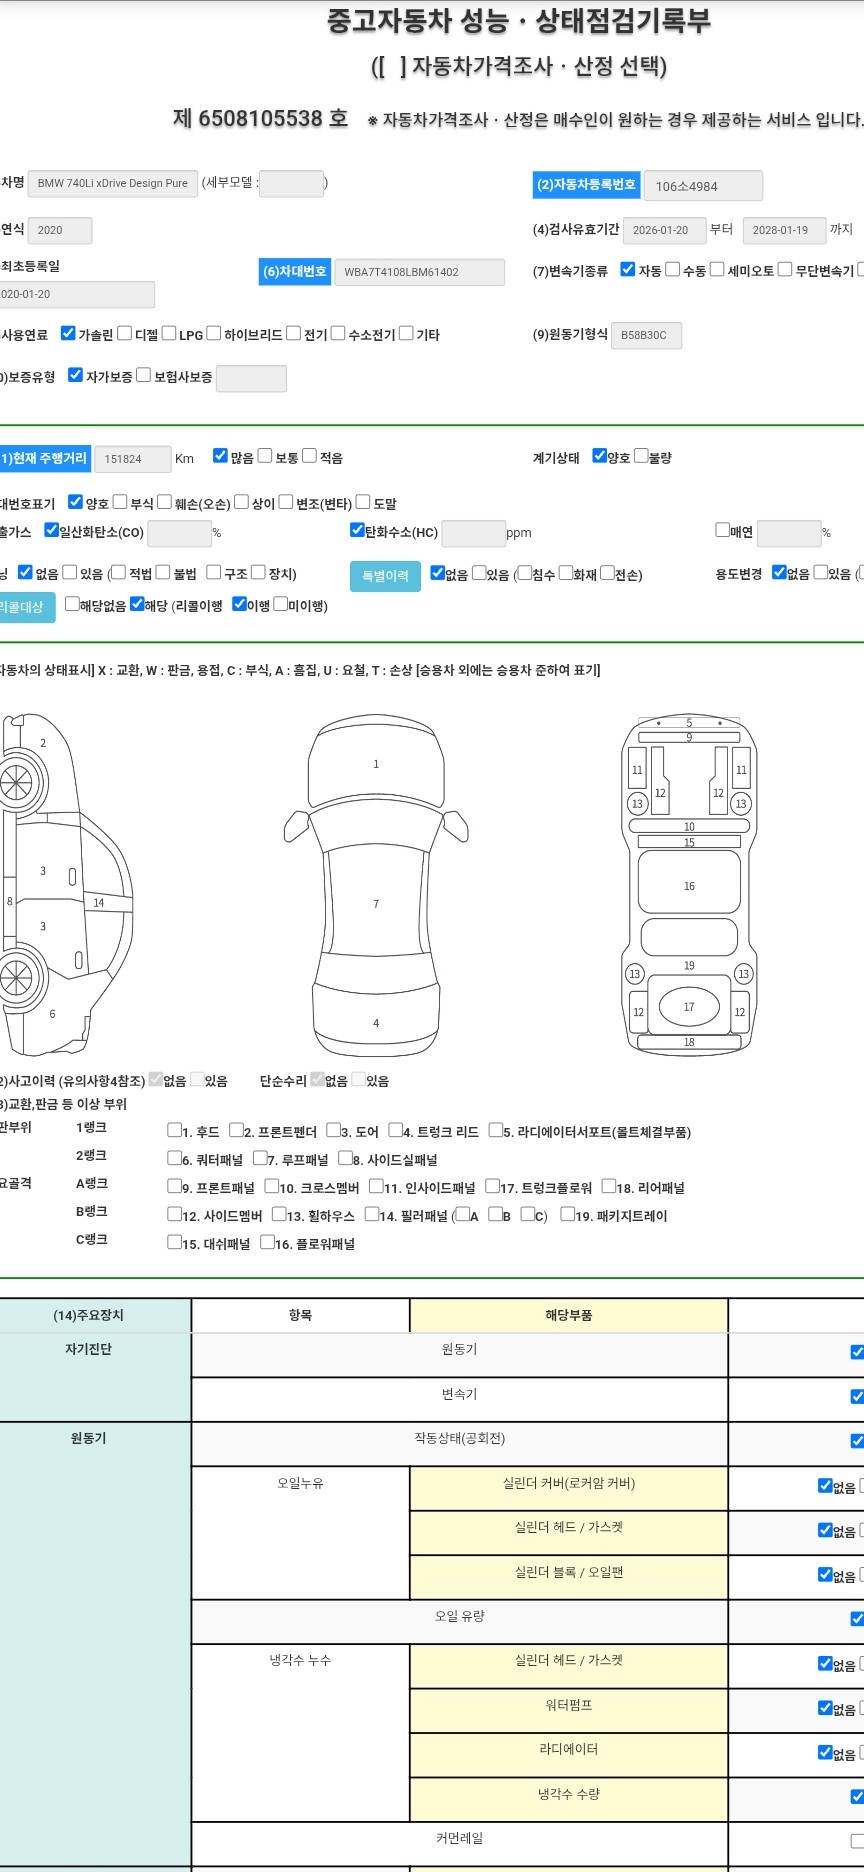Toggle the 계기상태 양호 checkbox
Viewport: 864px width, 1872px height.
pos(599,456)
